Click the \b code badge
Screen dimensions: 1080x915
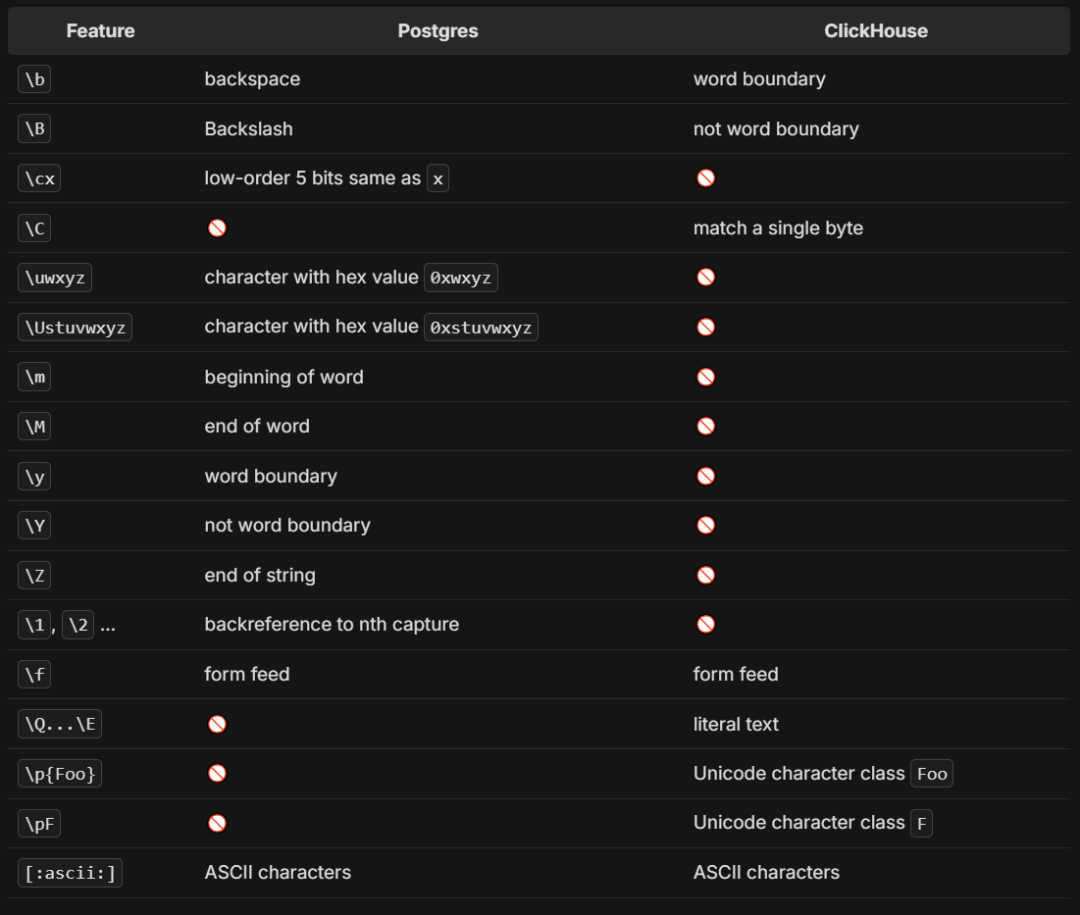click(x=34, y=79)
